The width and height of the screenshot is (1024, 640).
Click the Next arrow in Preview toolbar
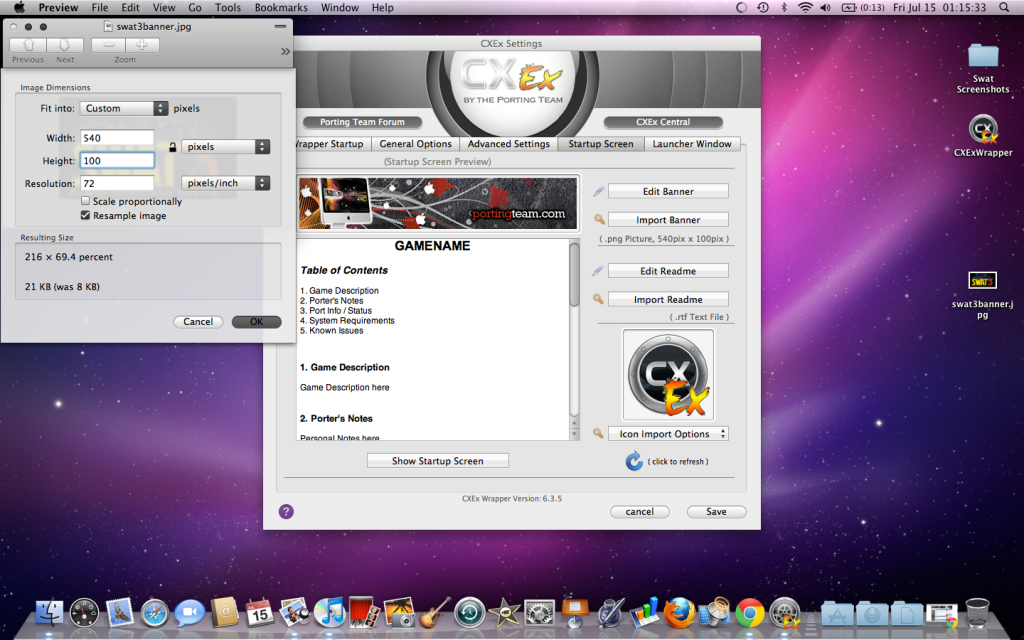pos(65,45)
